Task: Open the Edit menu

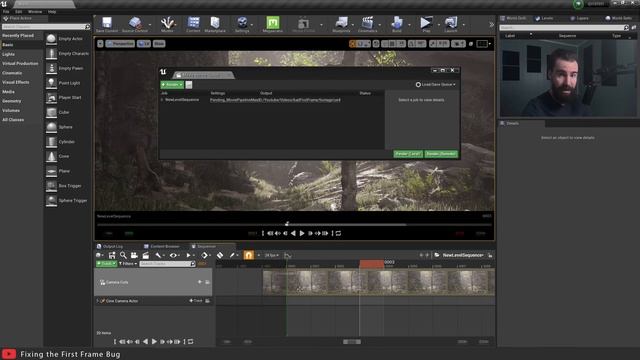Action: [19, 11]
